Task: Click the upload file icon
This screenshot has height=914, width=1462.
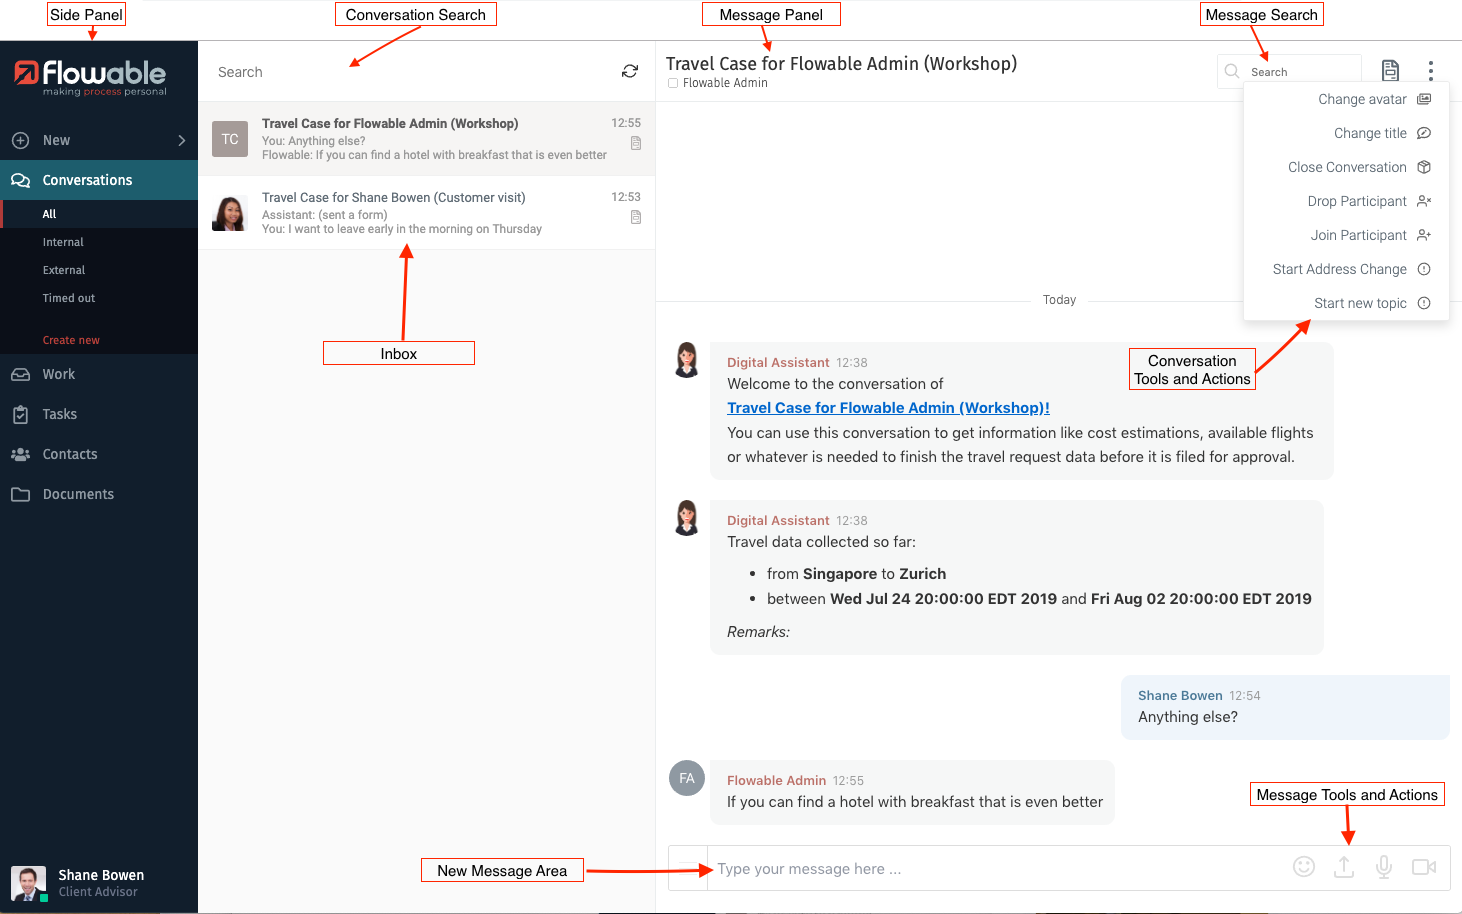Action: click(1344, 867)
